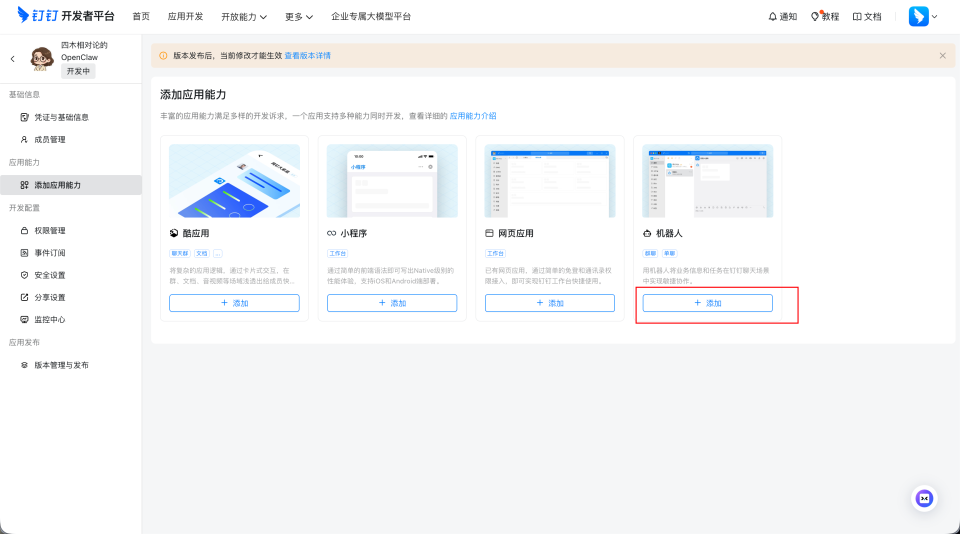Dismiss the version notice banner
Image resolution: width=960 pixels, height=534 pixels.
[943, 56]
